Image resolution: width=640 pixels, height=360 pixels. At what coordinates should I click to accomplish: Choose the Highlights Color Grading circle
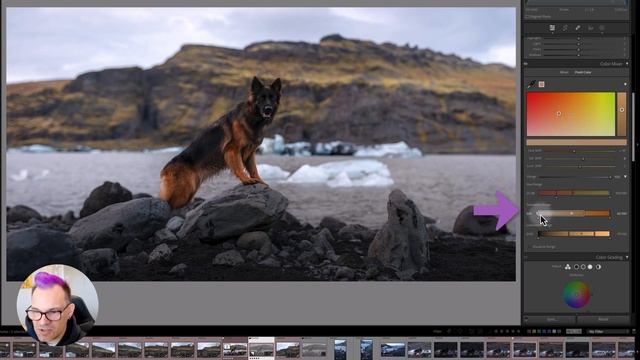pyautogui.click(x=590, y=267)
